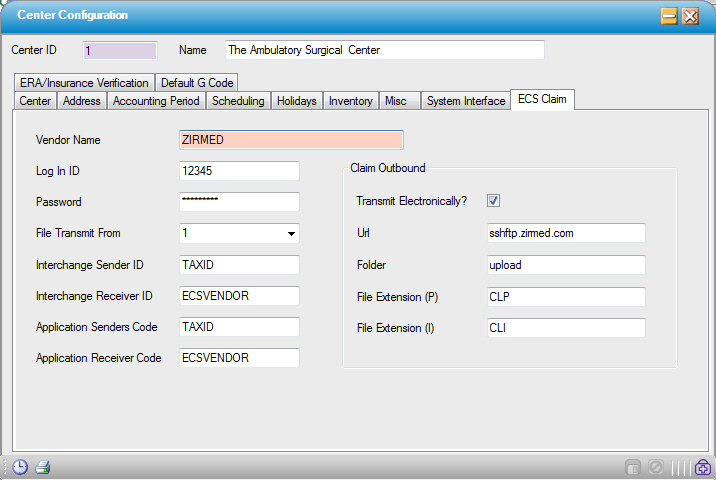
Task: Select the Folder field showing upload
Action: 564,265
